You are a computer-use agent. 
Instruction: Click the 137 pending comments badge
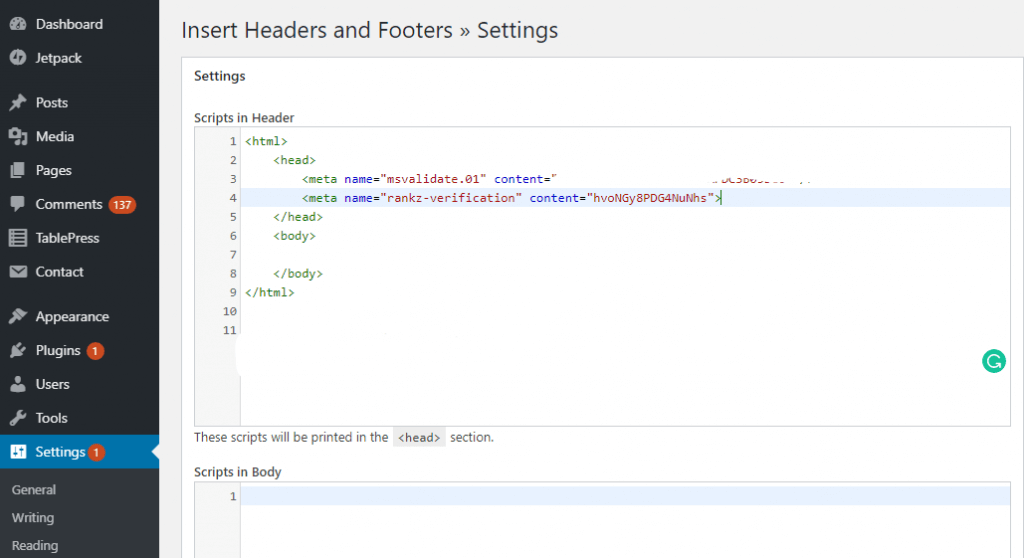coord(122,205)
